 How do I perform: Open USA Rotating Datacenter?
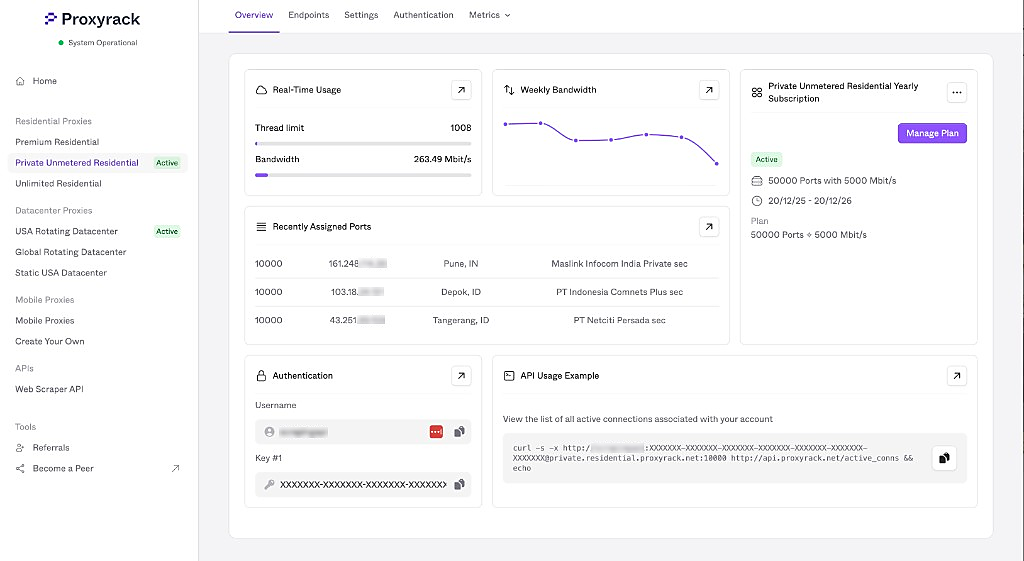(x=67, y=231)
